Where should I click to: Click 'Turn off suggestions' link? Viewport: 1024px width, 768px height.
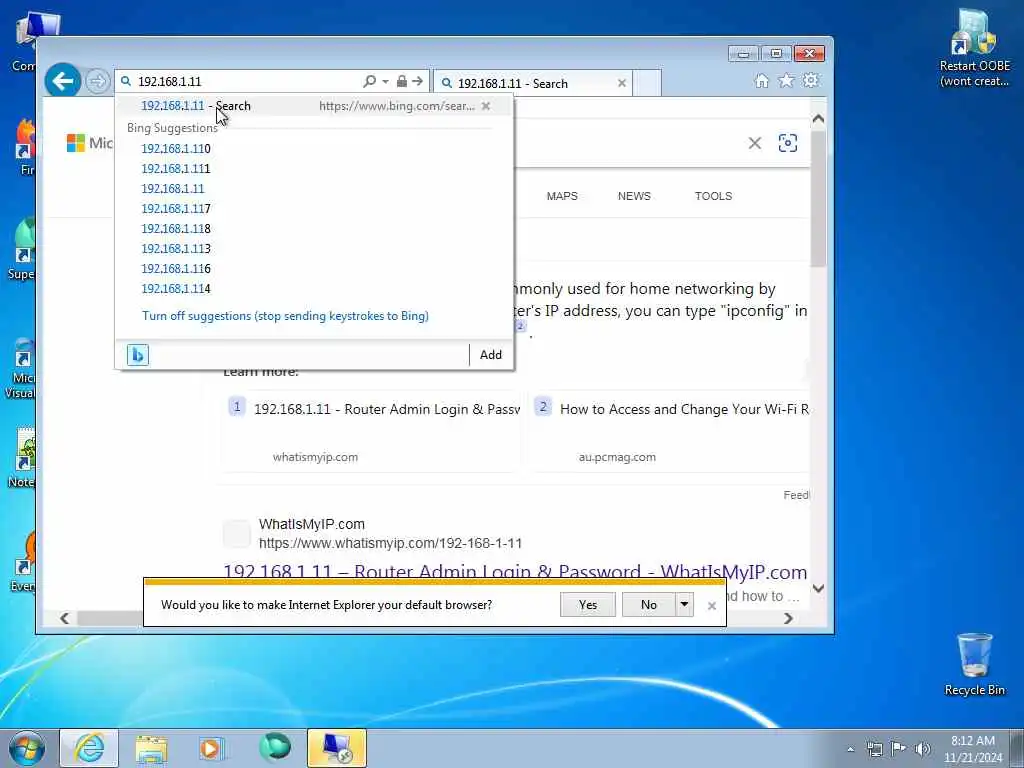pos(285,316)
